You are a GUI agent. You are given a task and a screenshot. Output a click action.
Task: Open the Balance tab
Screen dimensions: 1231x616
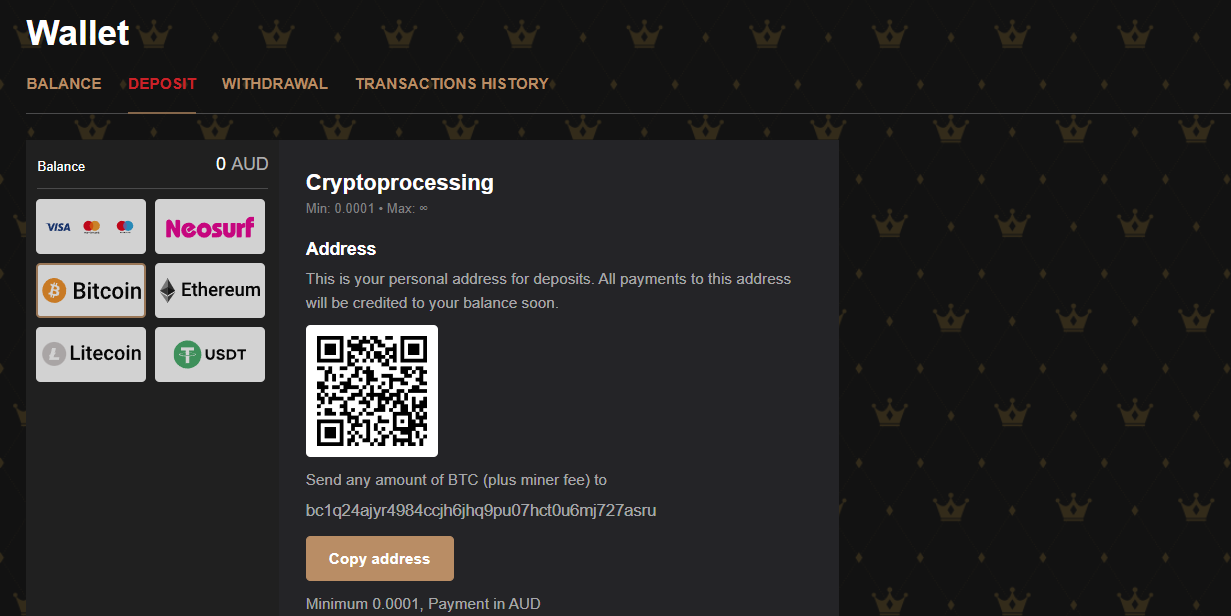(64, 84)
